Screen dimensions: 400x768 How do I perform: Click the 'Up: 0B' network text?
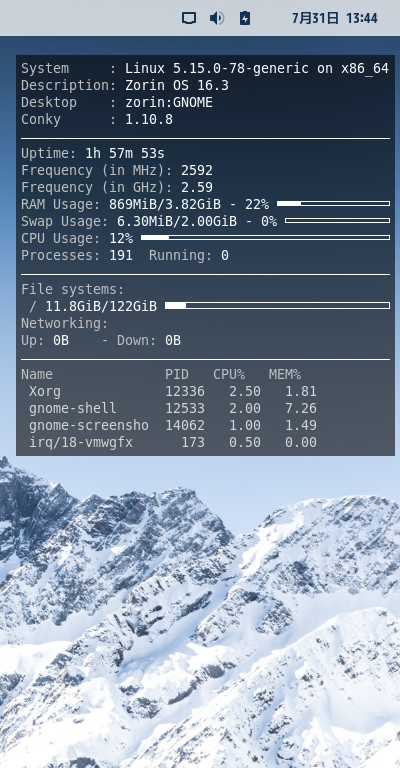(45, 340)
